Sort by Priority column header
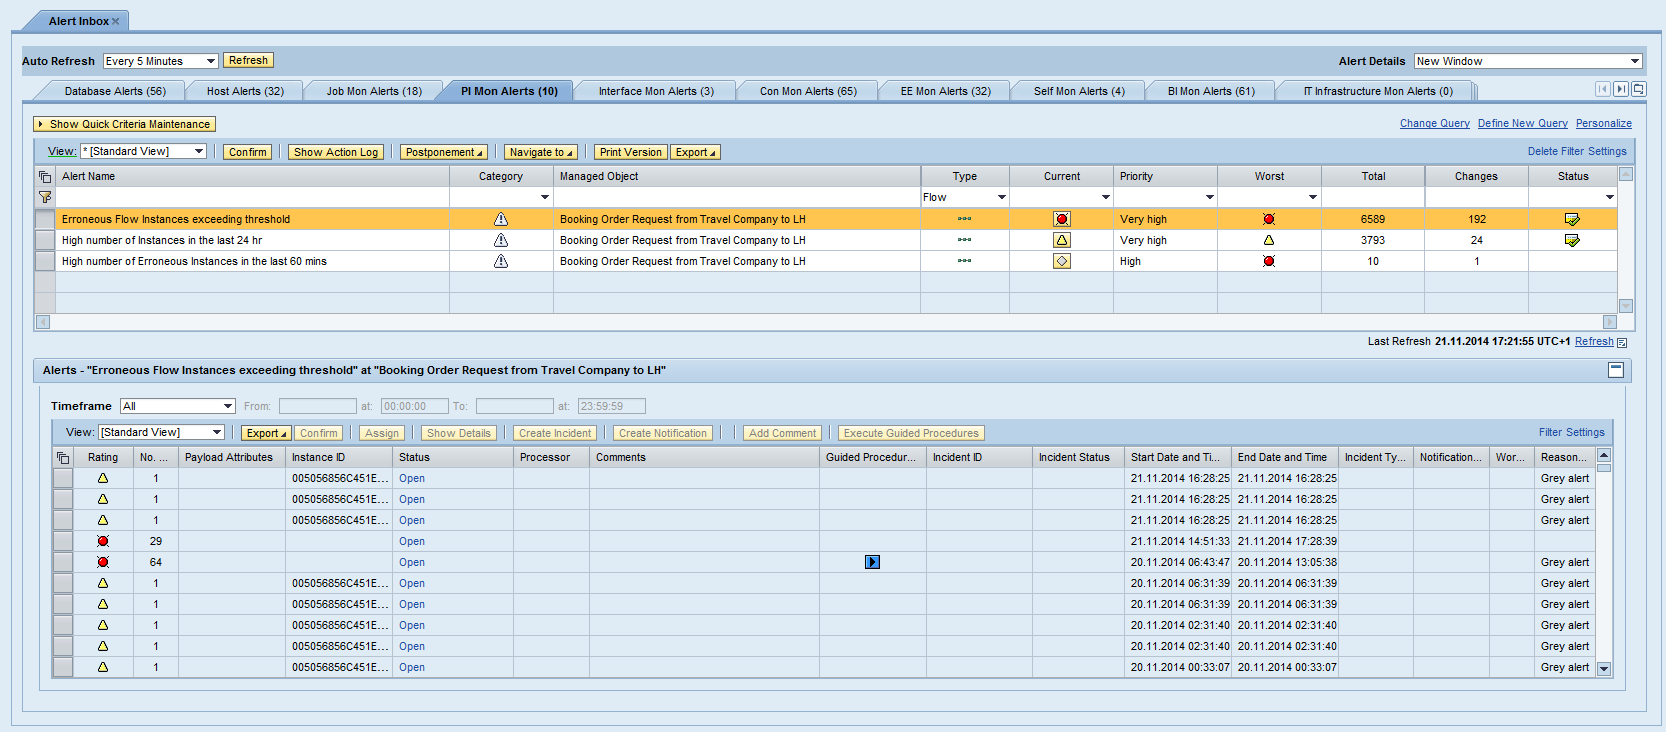 (x=1136, y=176)
